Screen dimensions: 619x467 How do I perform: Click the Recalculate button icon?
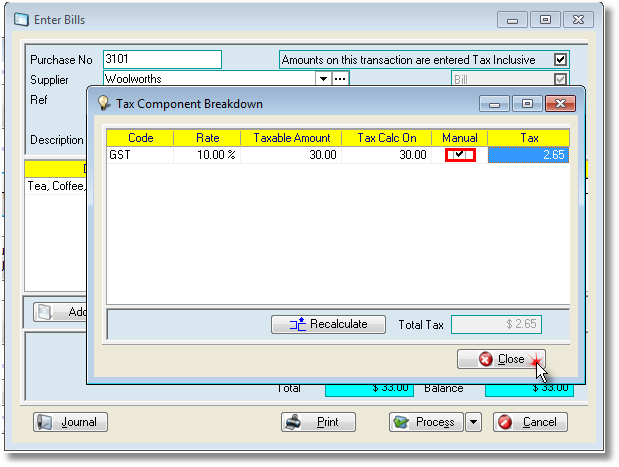tap(297, 324)
